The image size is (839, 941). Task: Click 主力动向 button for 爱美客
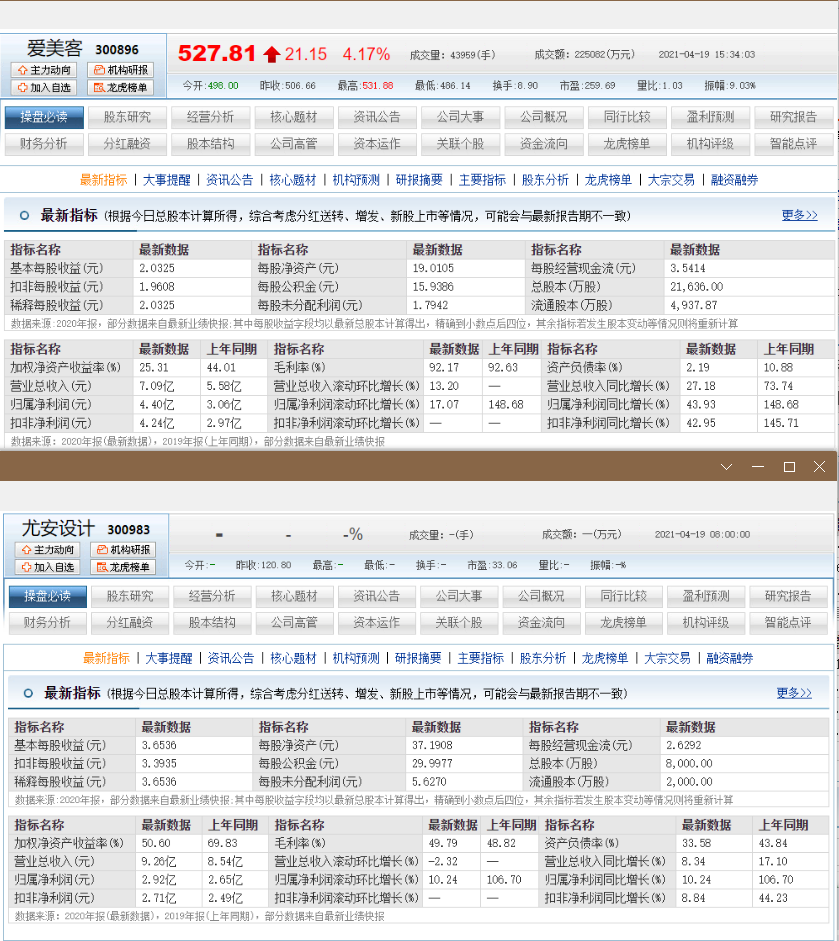click(x=44, y=70)
